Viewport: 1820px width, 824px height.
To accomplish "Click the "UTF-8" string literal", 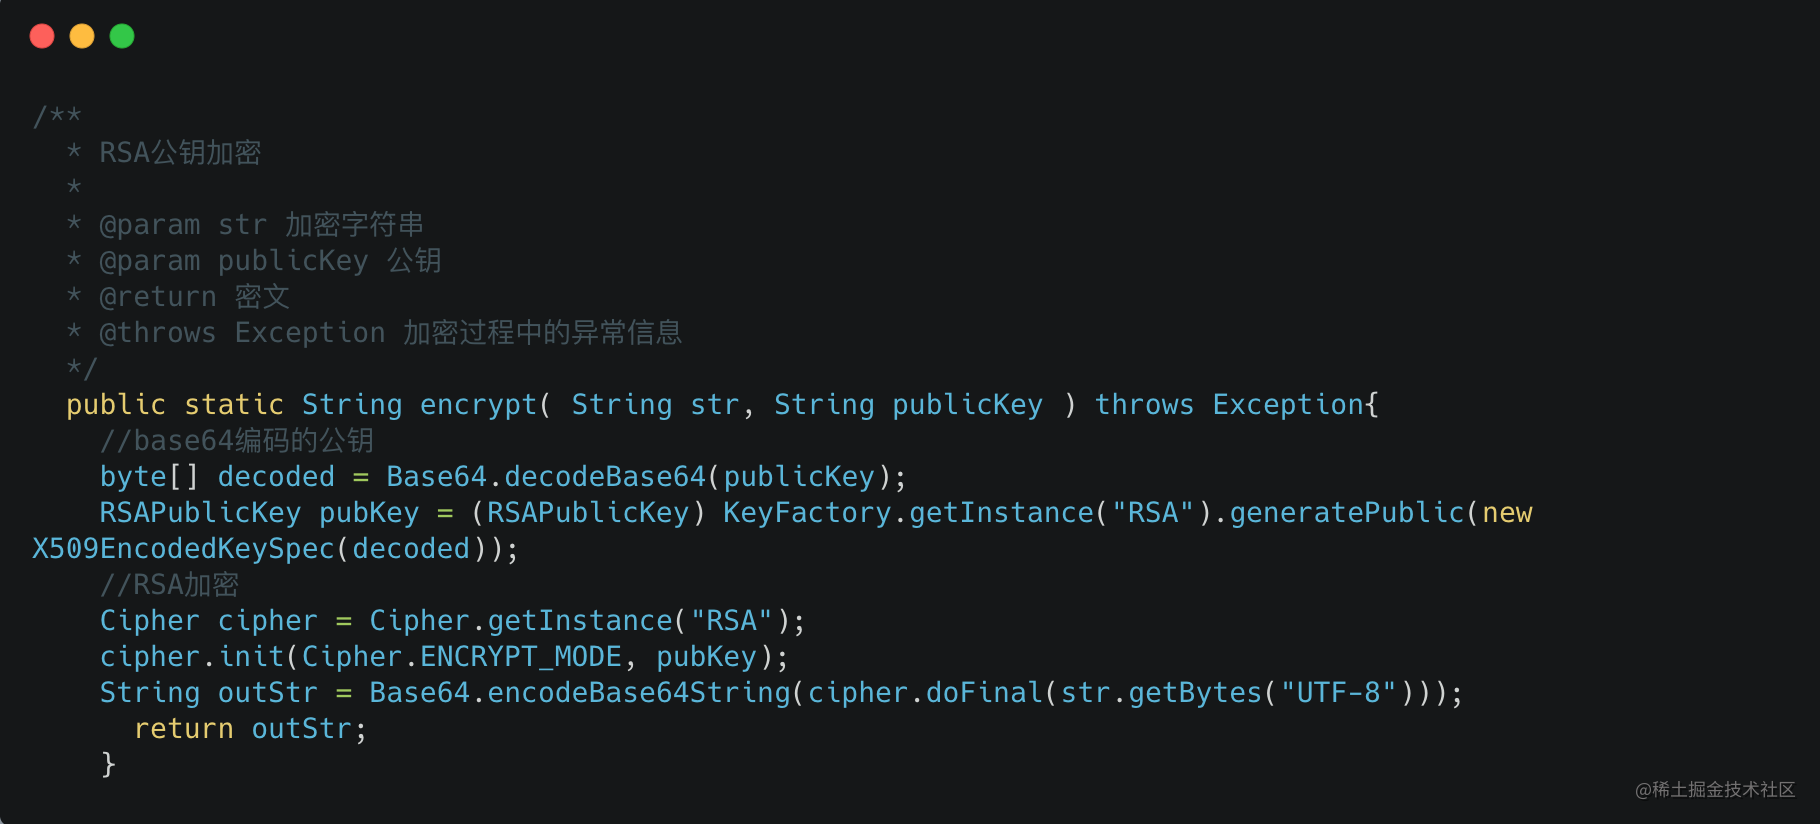I will (1338, 693).
